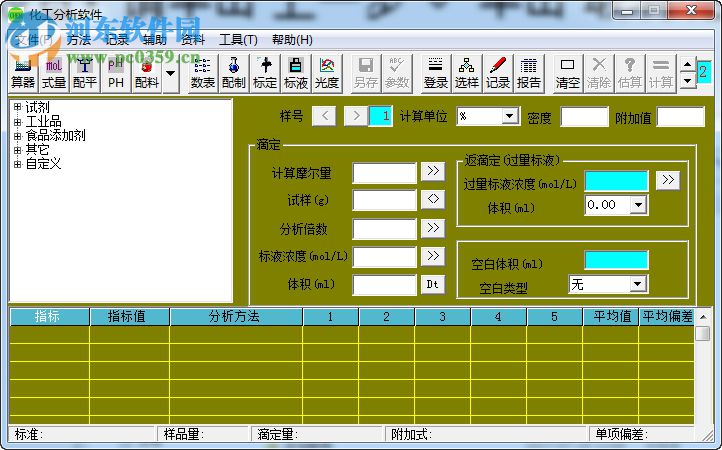The width and height of the screenshot is (722, 450).
Task: Open the 资料 menu
Action: [192, 40]
